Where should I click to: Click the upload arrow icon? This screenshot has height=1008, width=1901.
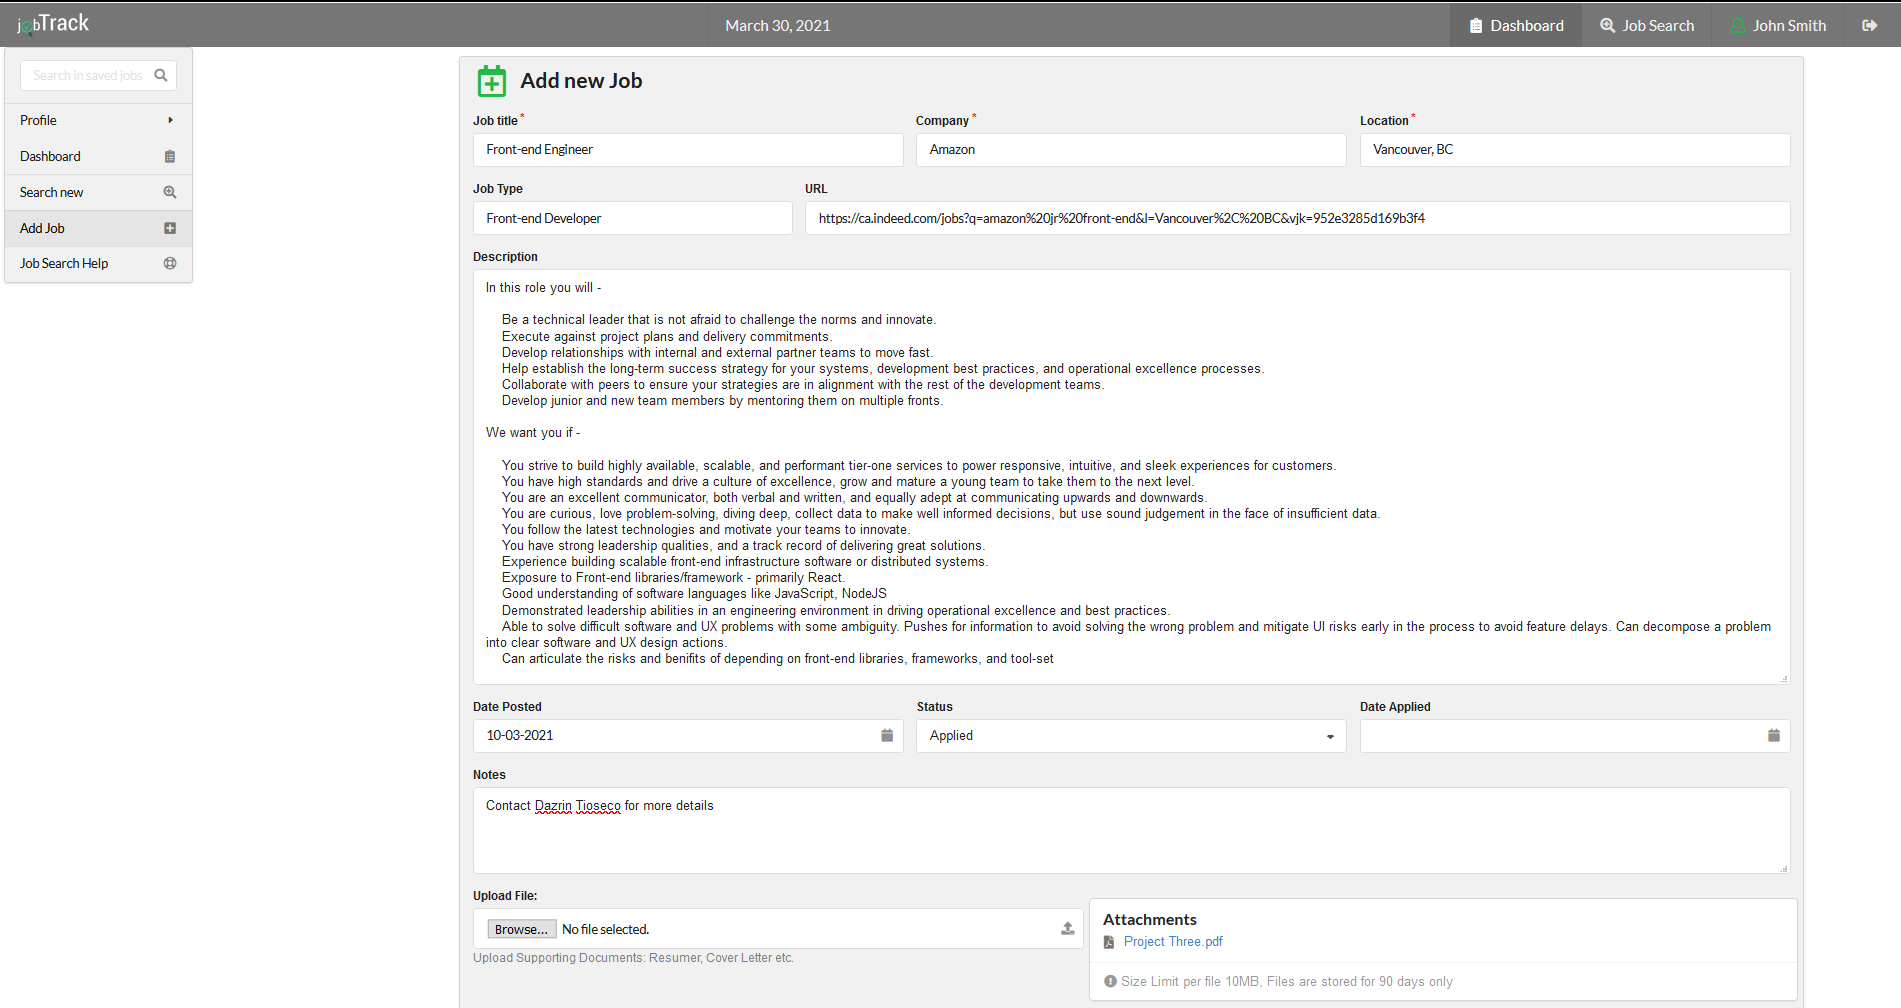1068,929
